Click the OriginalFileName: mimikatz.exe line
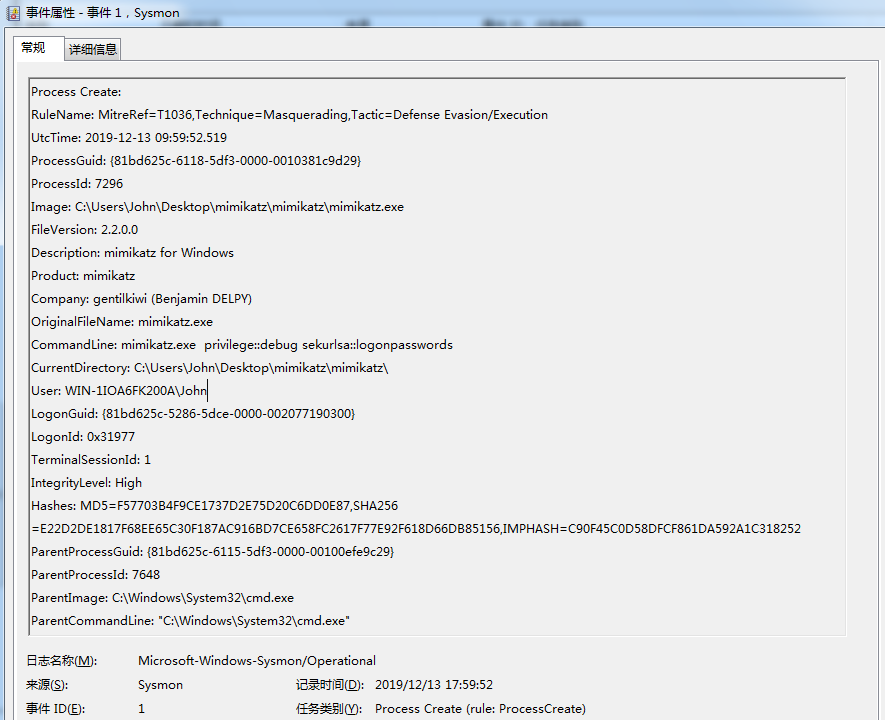The height and width of the screenshot is (720, 885). coord(122,322)
